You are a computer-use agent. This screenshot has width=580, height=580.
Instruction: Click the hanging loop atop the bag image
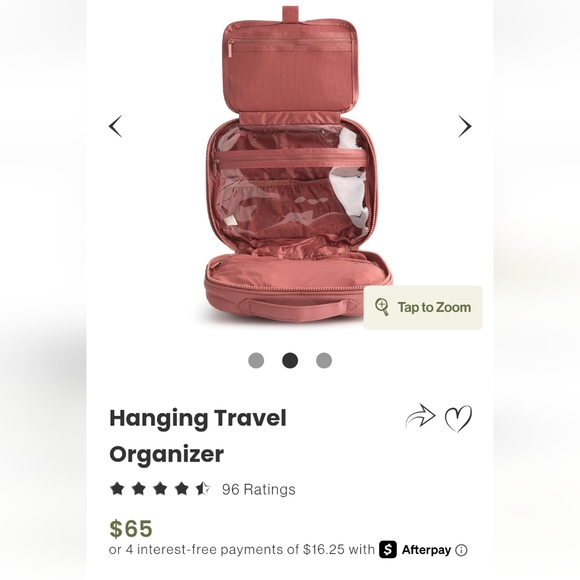(290, 14)
